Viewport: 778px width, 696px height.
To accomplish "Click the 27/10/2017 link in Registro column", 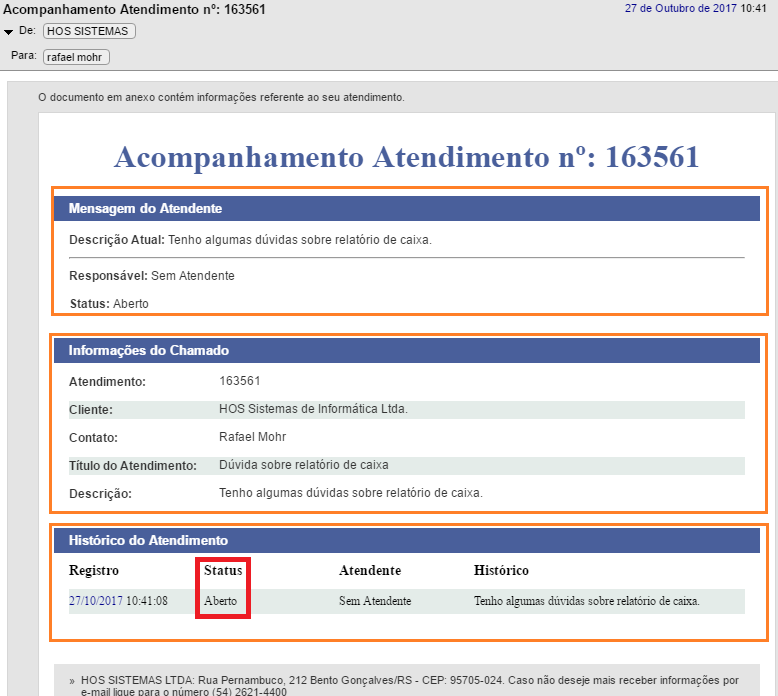I will click(95, 601).
